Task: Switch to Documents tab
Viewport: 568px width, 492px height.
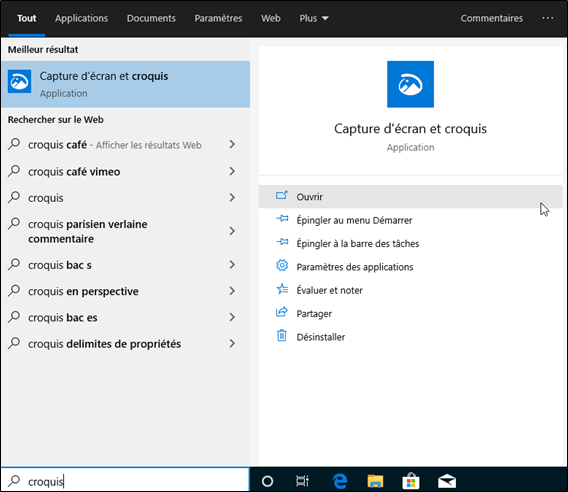Action: (151, 18)
